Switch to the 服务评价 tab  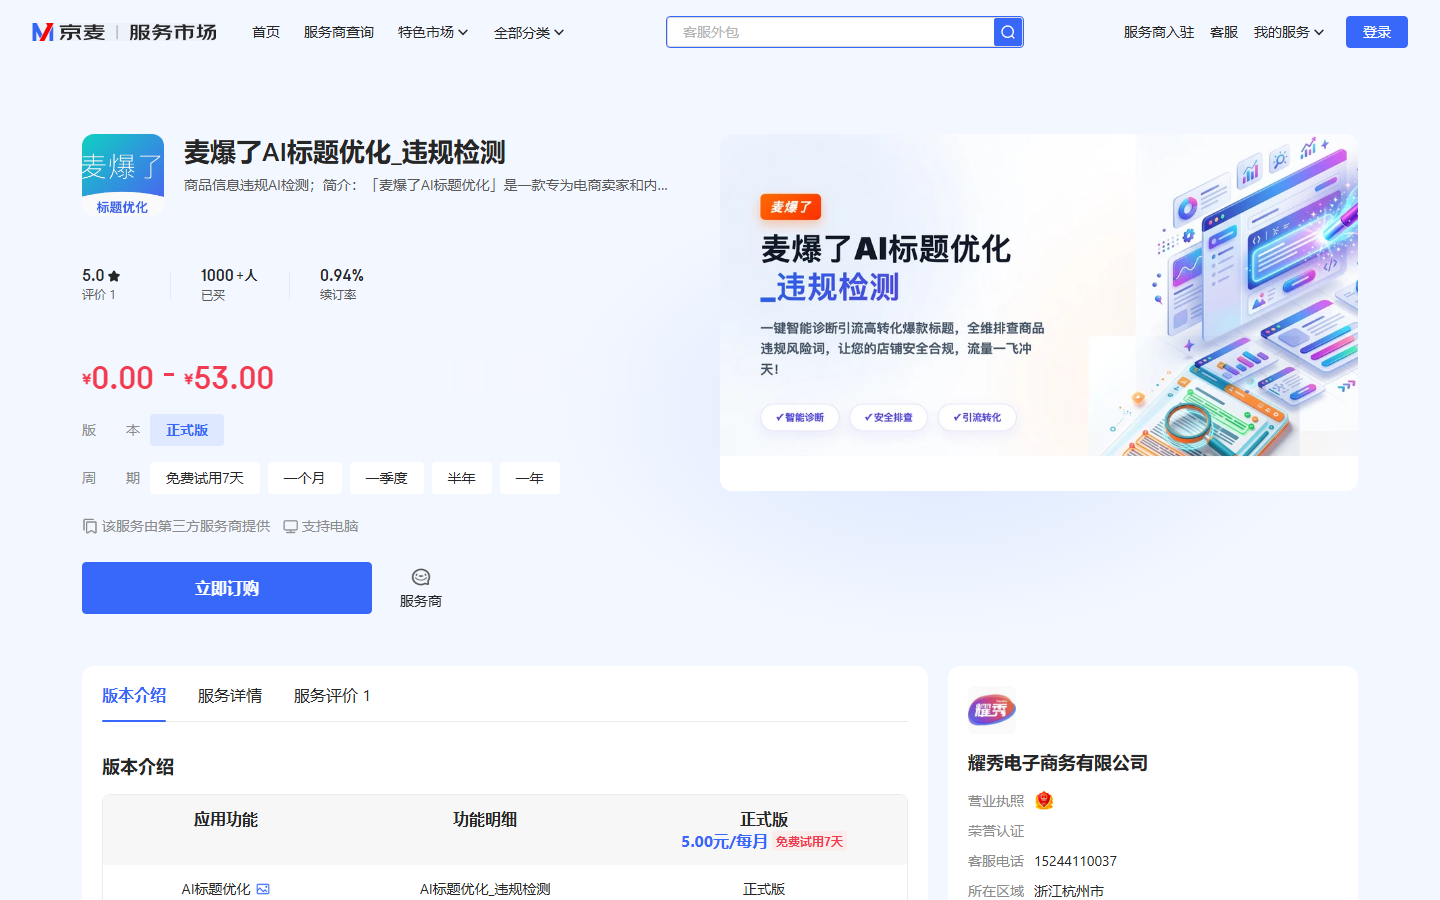click(332, 695)
